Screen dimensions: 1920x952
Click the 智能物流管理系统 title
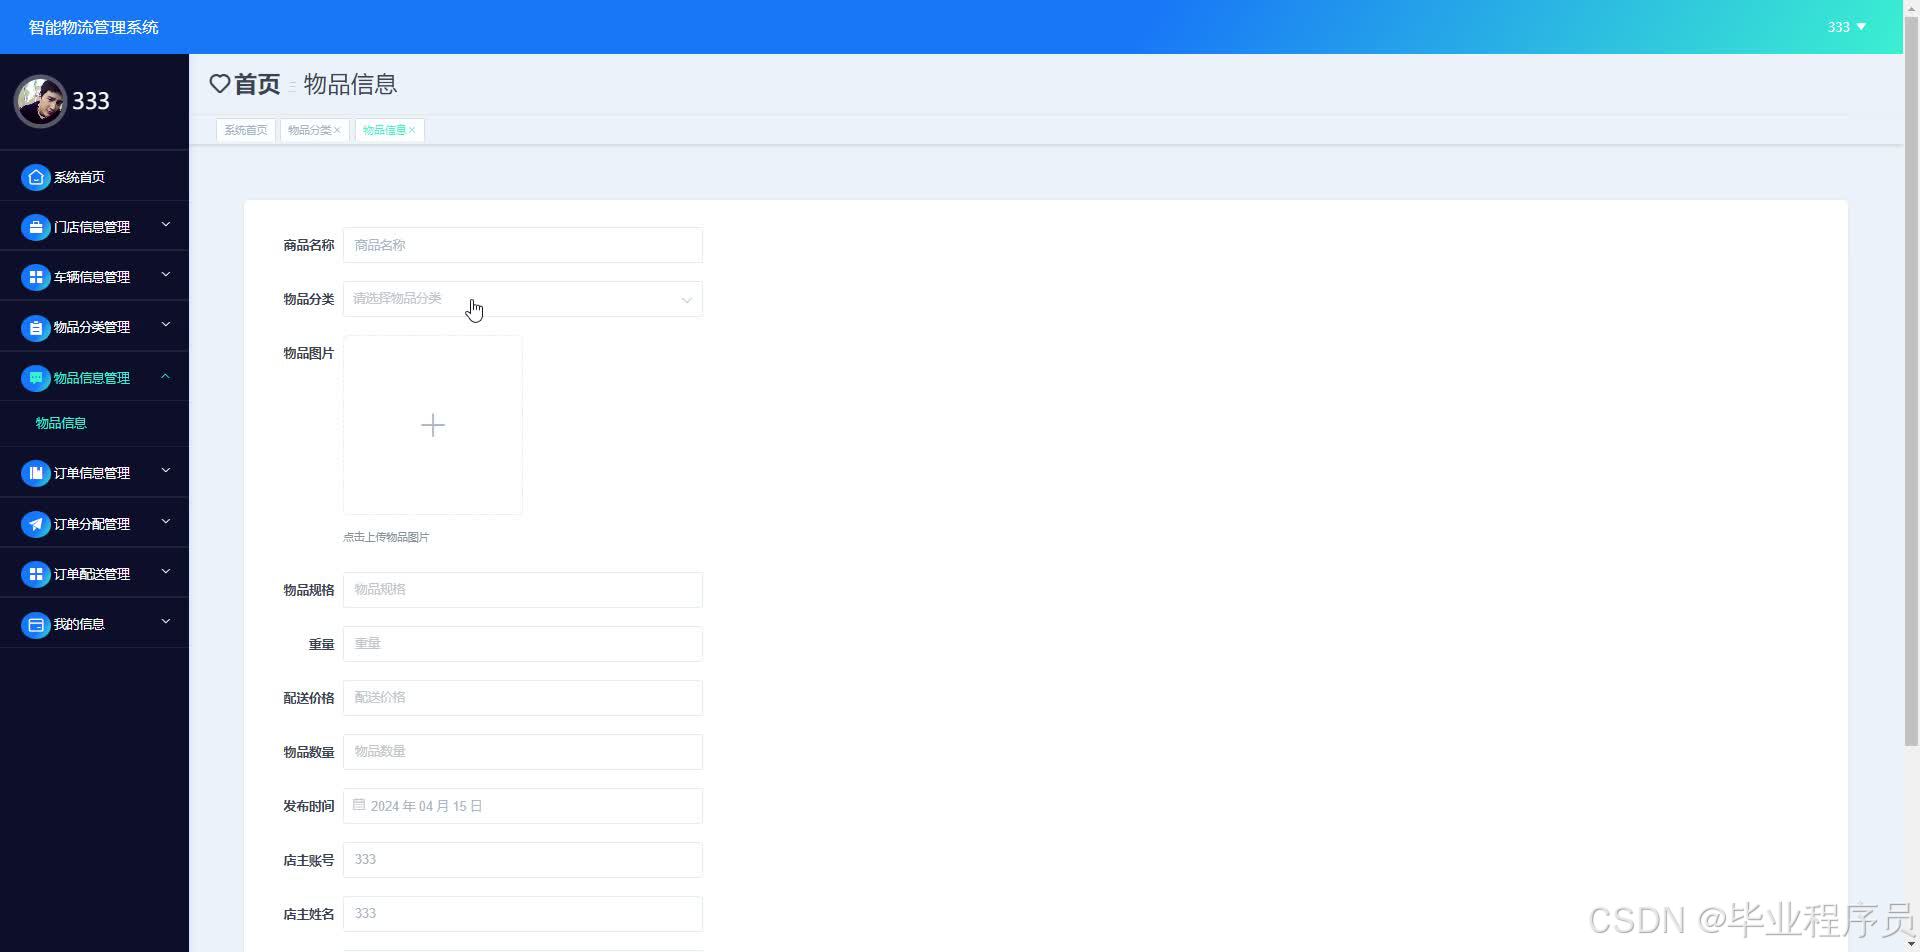[x=94, y=27]
